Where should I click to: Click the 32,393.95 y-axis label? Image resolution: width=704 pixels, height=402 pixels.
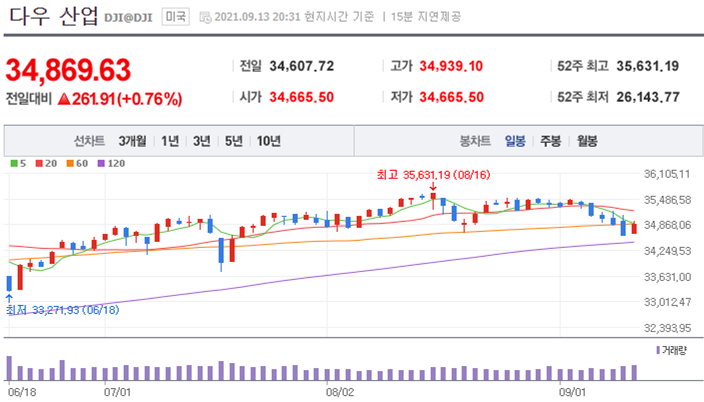(x=667, y=328)
